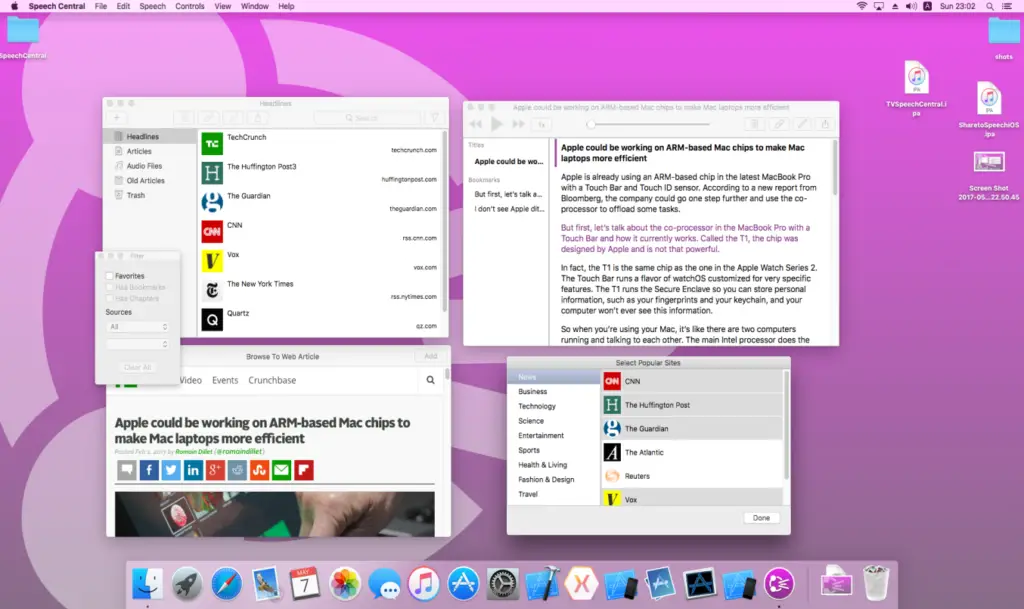The height and width of the screenshot is (609, 1024).
Task: Open the filter funnel icon in Headlines toolbar
Action: (x=434, y=118)
